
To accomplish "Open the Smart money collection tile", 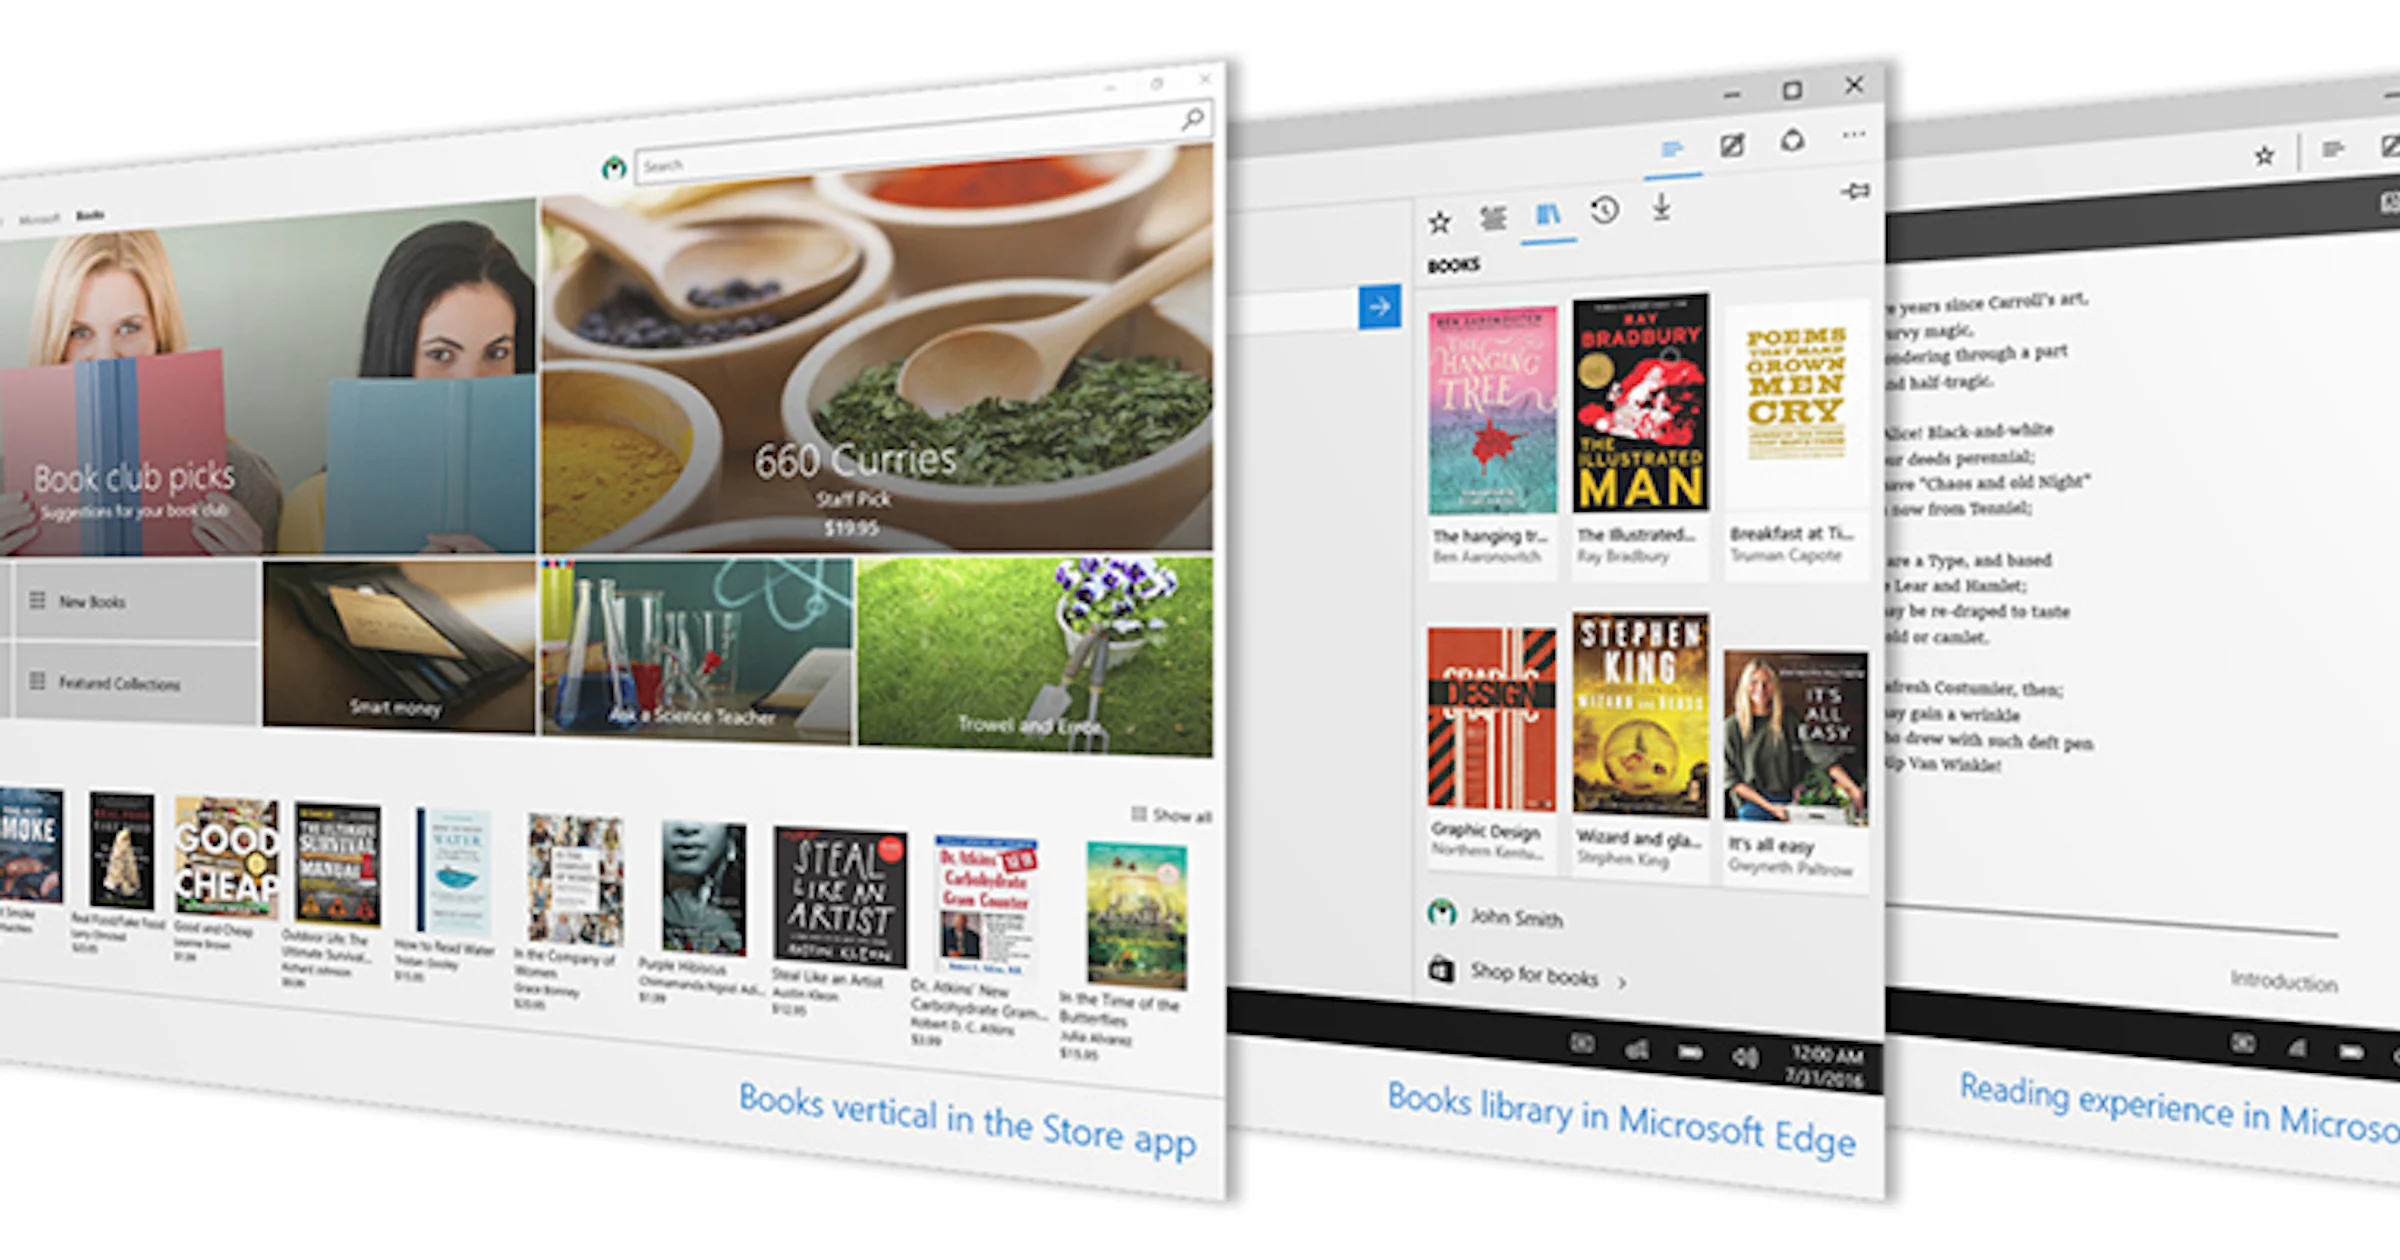I will pos(398,646).
